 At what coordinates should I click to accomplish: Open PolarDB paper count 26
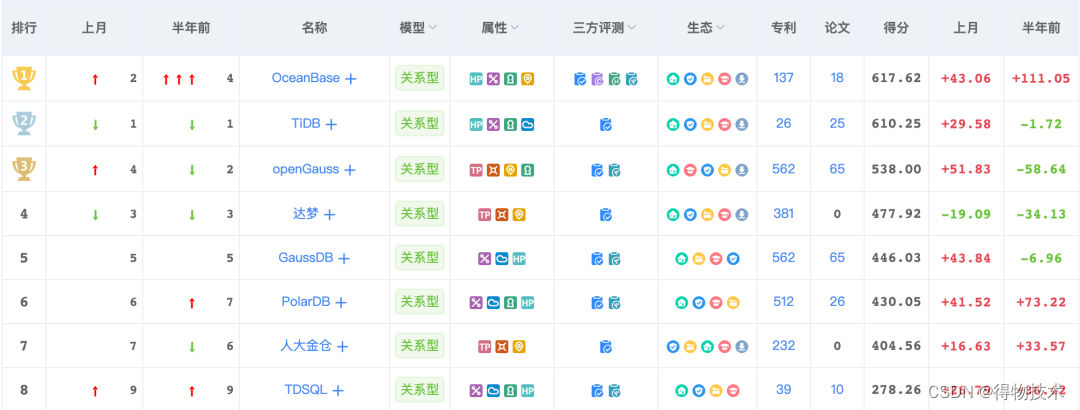pyautogui.click(x=837, y=301)
